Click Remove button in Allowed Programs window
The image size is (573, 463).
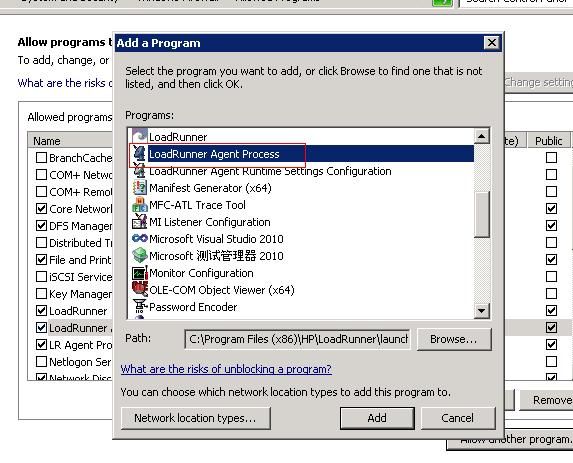tap(546, 401)
